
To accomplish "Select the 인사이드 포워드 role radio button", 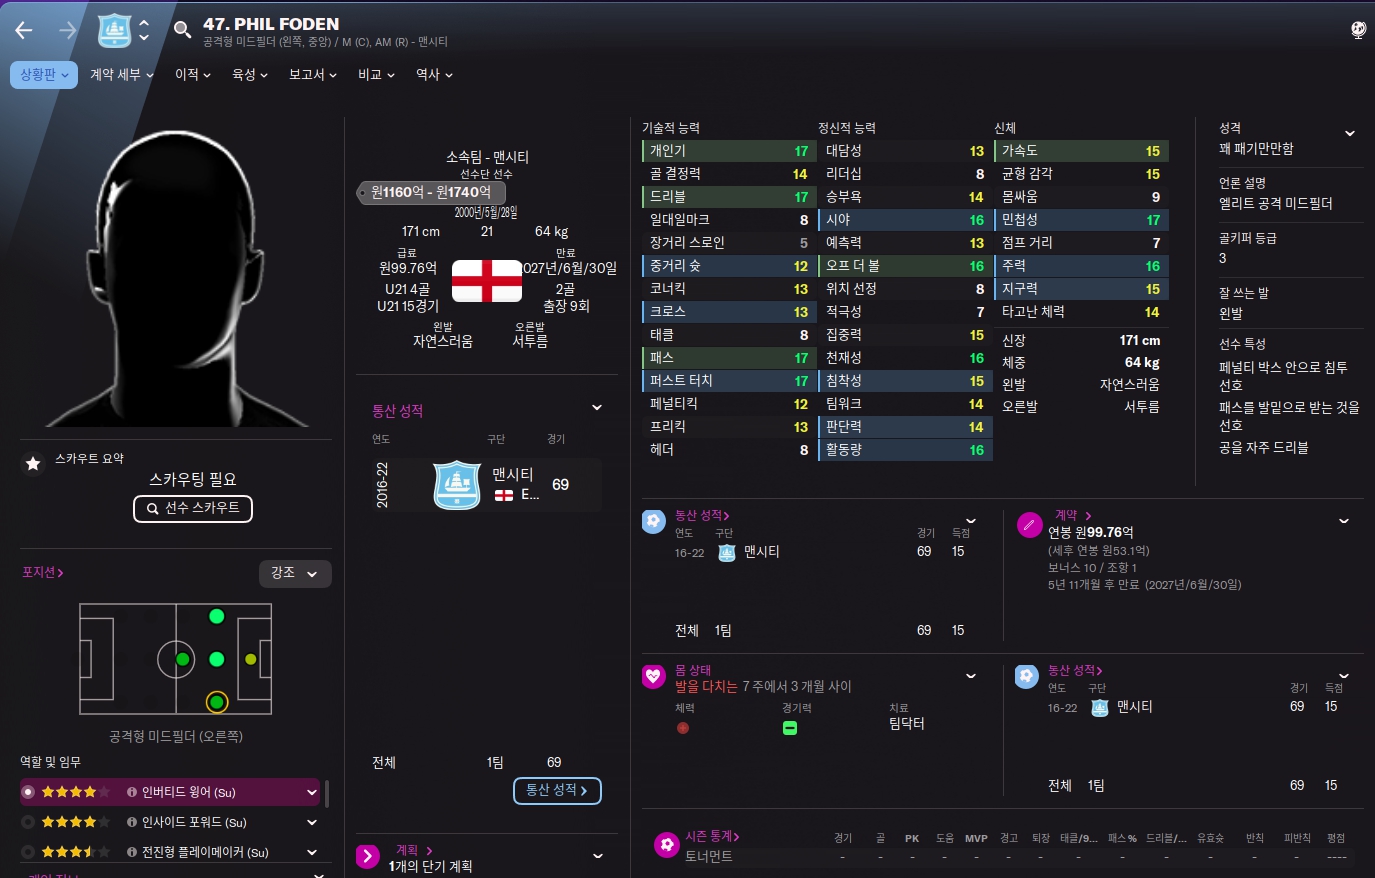I will (x=28, y=822).
